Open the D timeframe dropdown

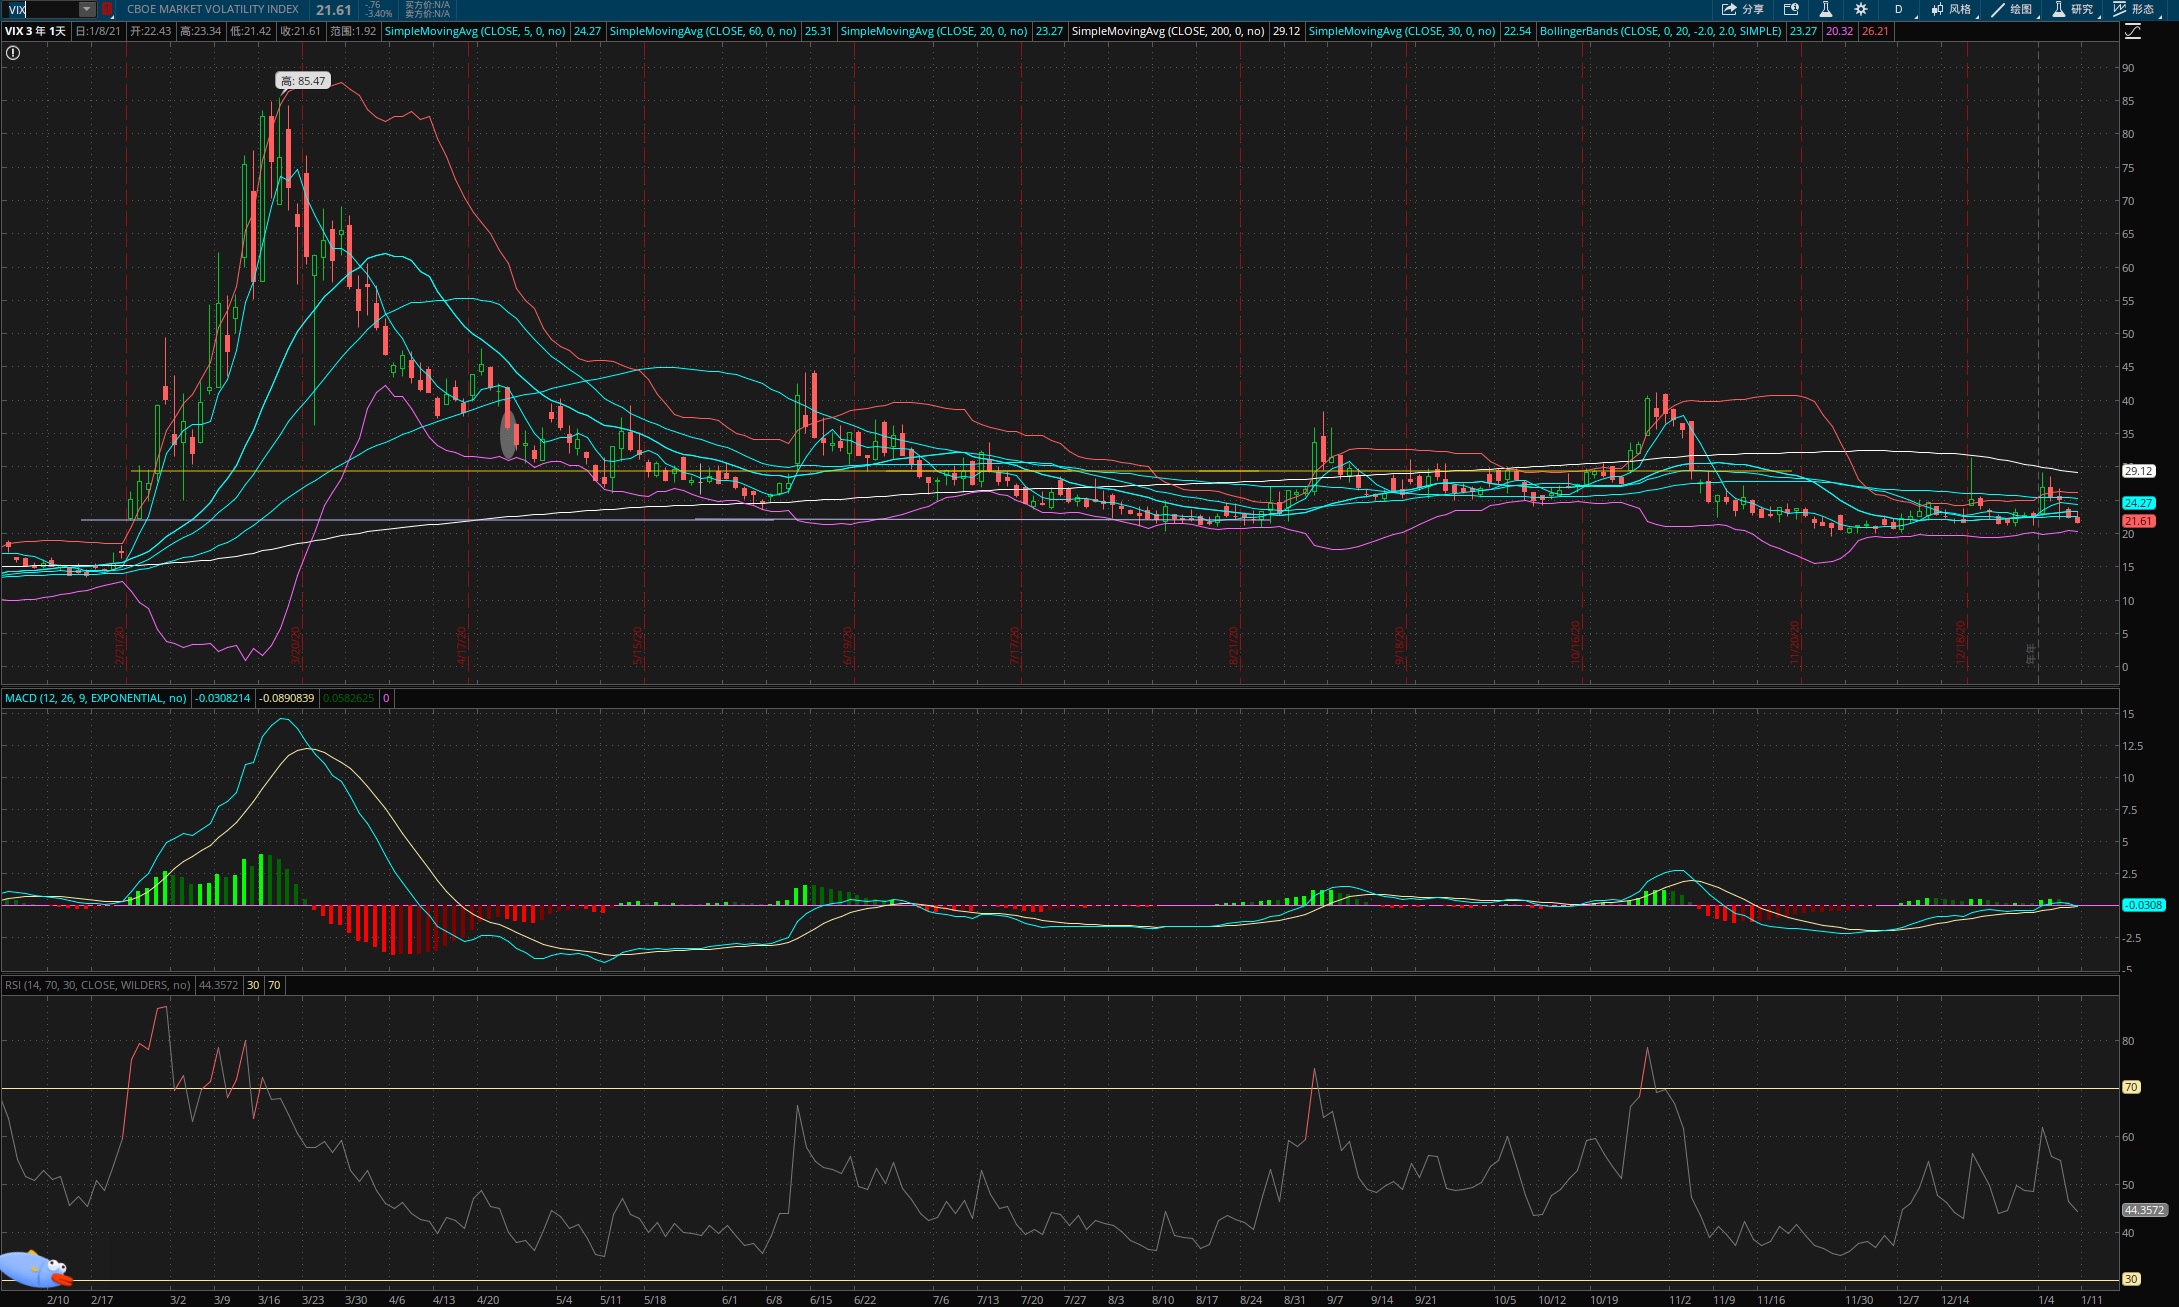[1900, 9]
